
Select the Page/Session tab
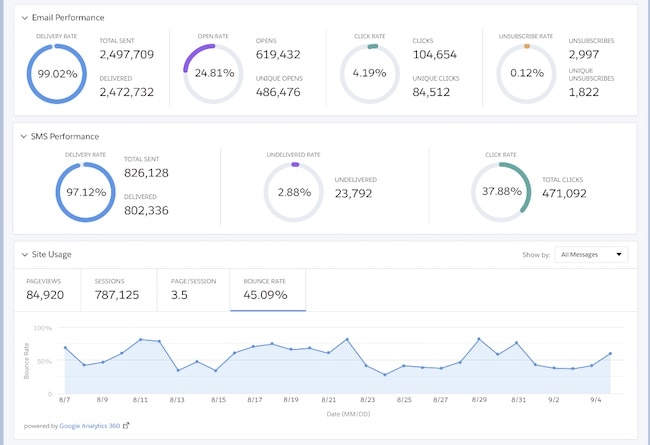192,289
